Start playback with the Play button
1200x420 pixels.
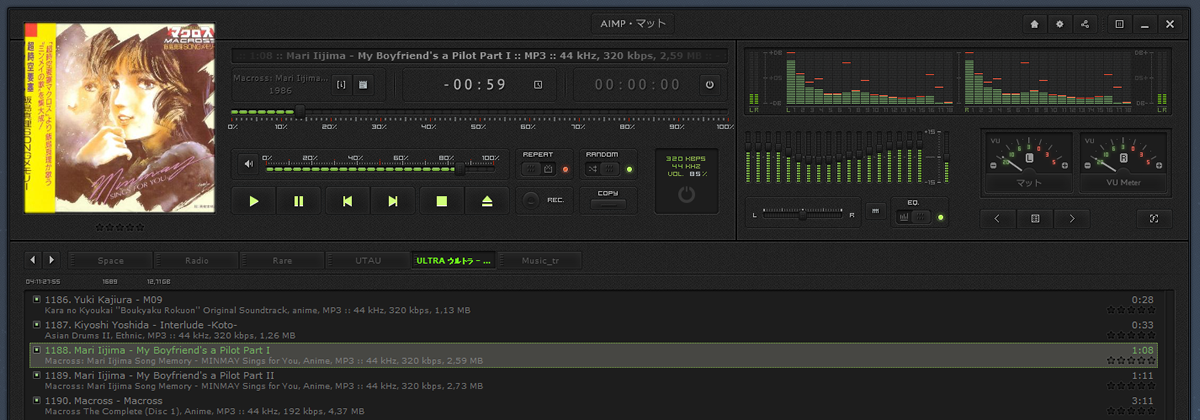tap(255, 201)
